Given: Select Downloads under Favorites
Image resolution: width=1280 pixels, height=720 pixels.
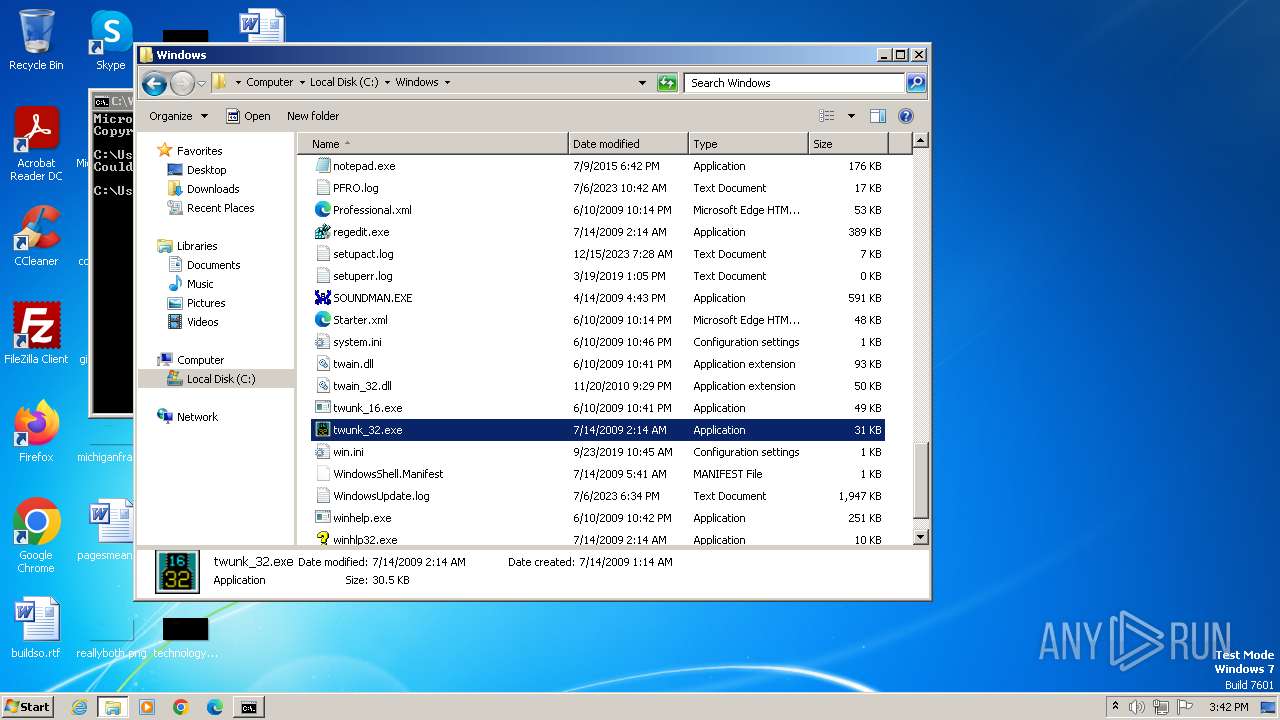Looking at the screenshot, I should (213, 189).
